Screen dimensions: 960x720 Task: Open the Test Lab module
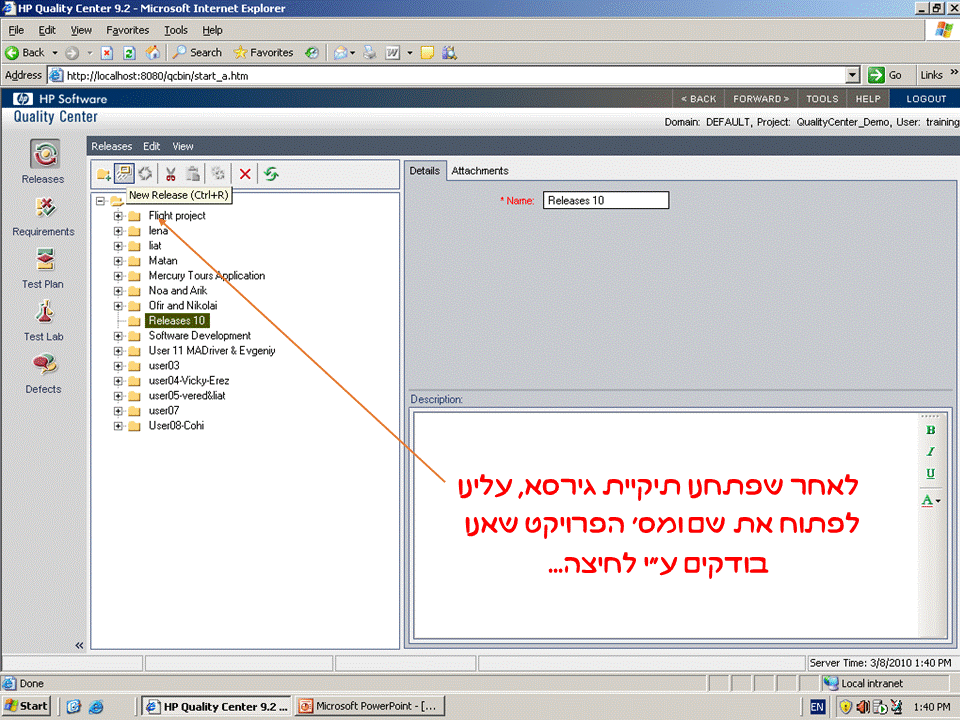coord(44,320)
